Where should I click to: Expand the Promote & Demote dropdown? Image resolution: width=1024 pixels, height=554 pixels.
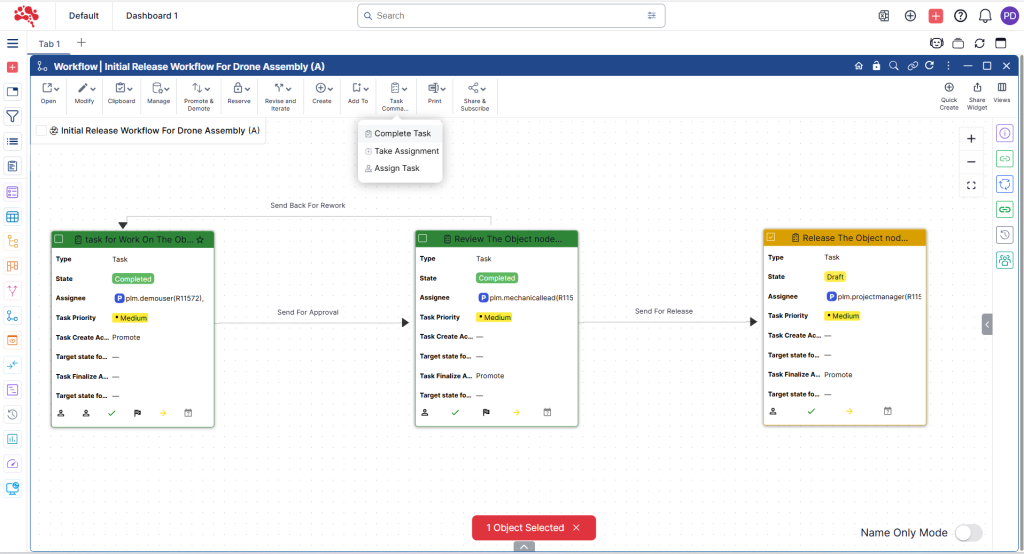pos(198,89)
